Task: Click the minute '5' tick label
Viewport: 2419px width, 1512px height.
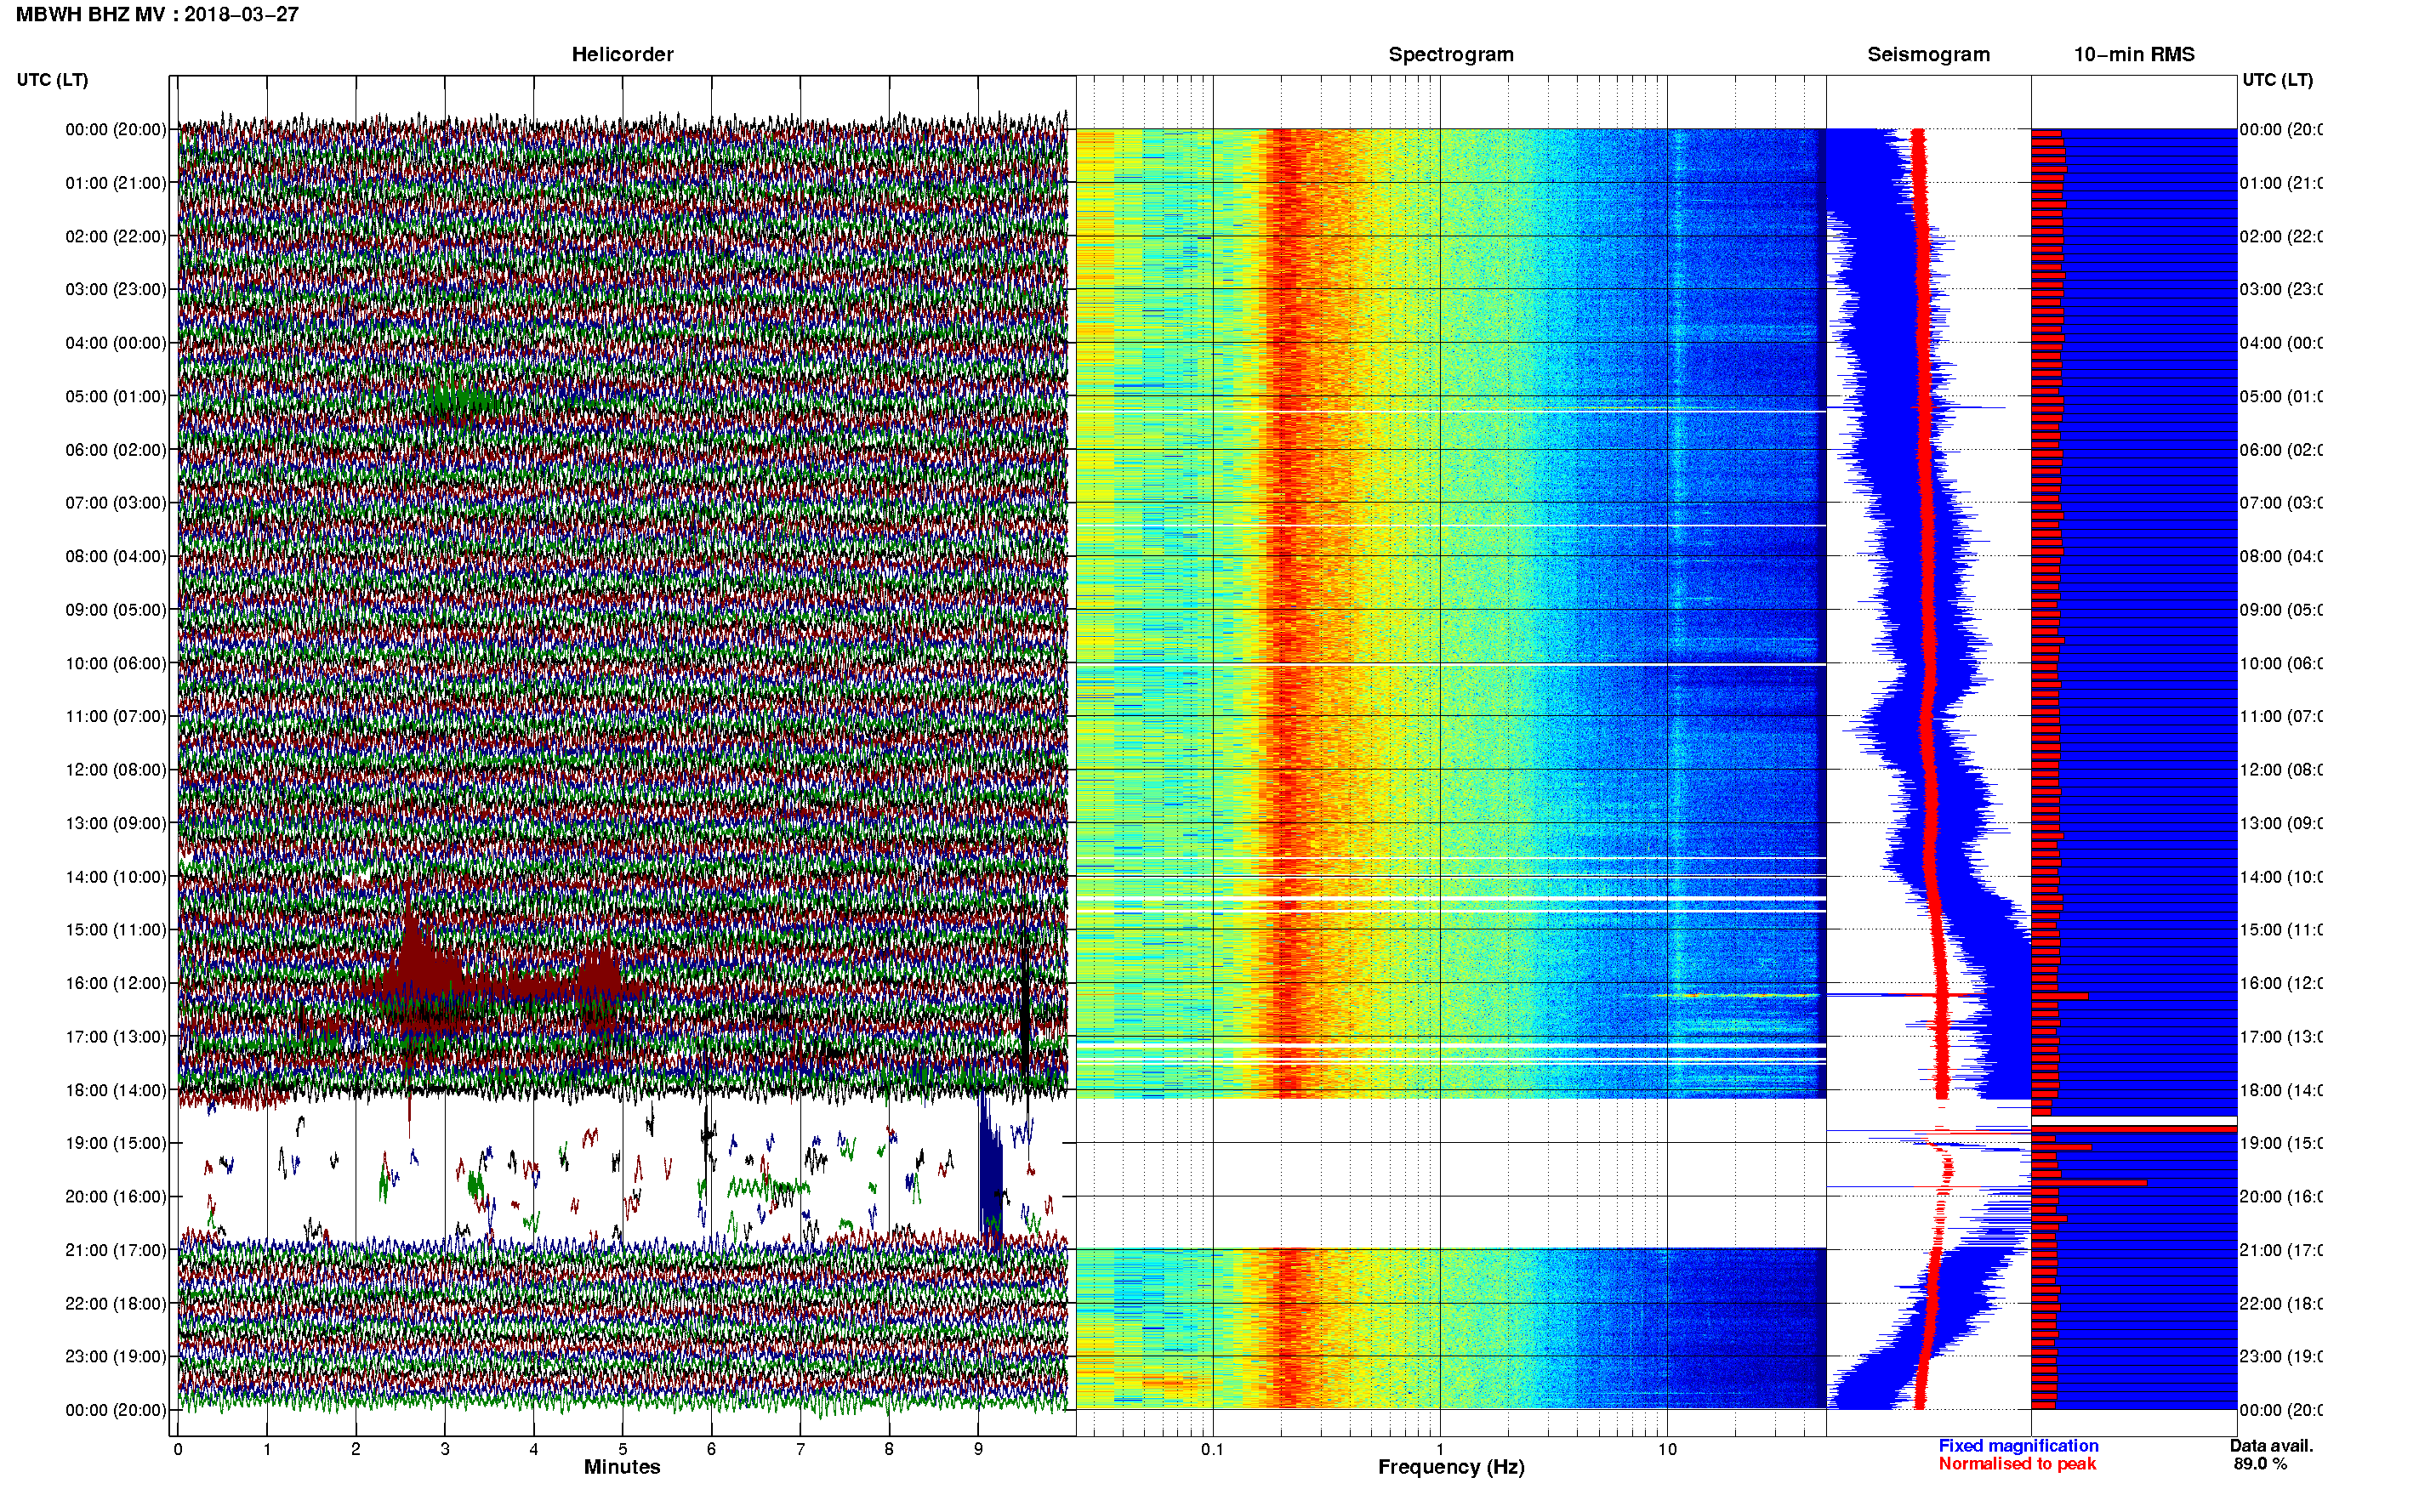Action: (622, 1449)
